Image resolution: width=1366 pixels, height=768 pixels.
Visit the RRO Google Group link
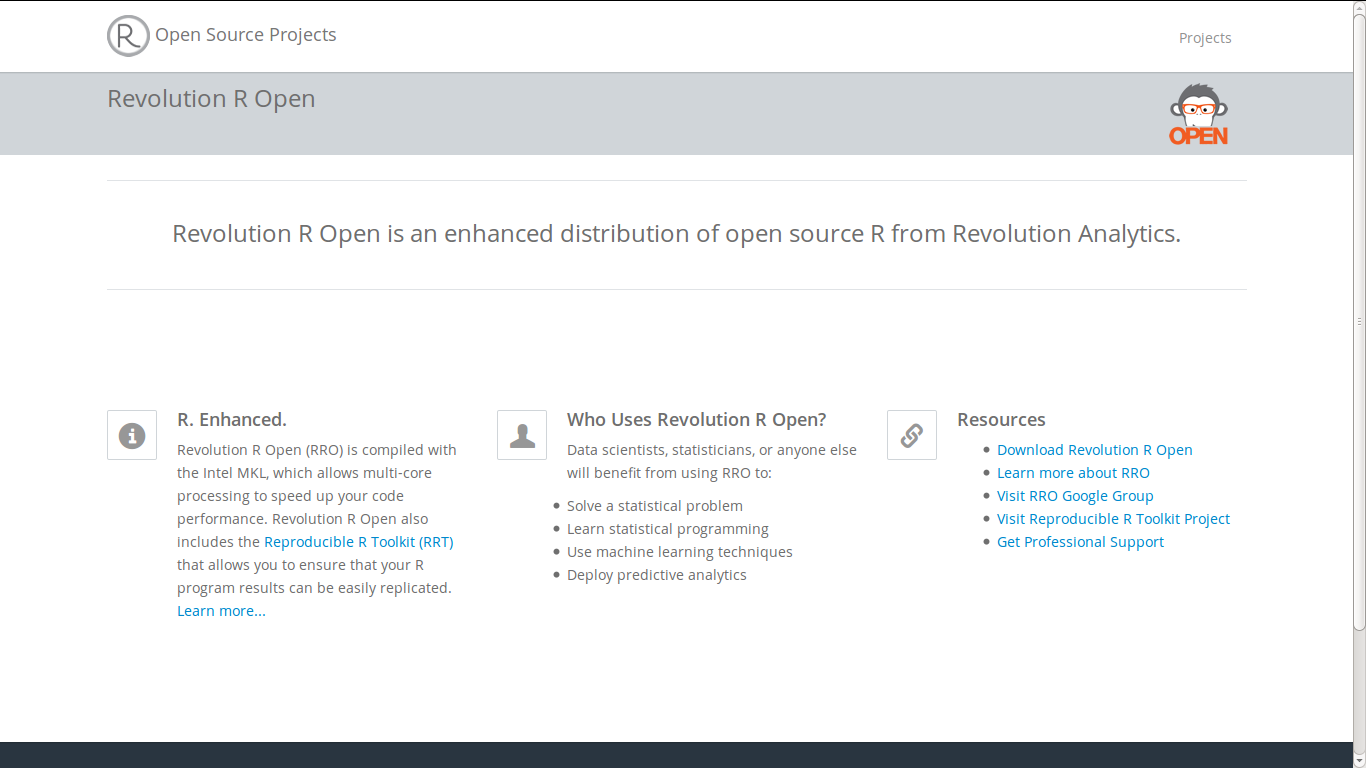1075,496
